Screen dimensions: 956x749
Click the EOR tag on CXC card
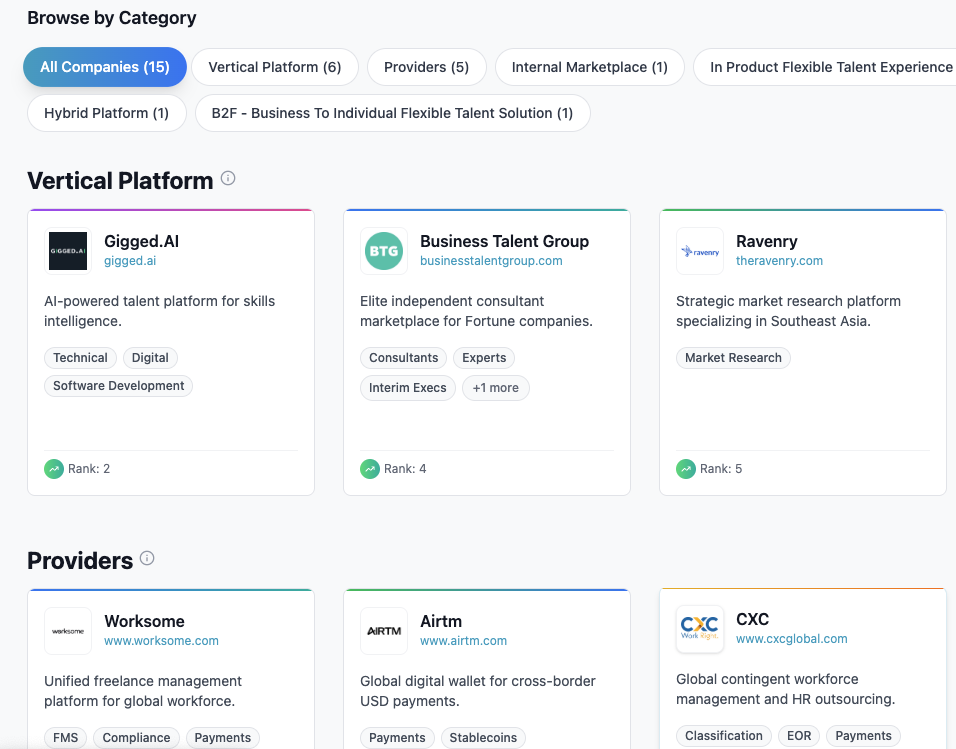point(799,736)
